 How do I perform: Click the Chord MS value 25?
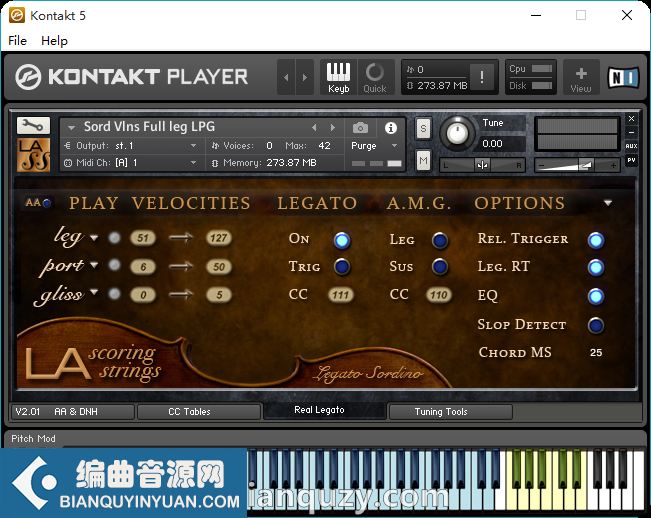point(596,353)
